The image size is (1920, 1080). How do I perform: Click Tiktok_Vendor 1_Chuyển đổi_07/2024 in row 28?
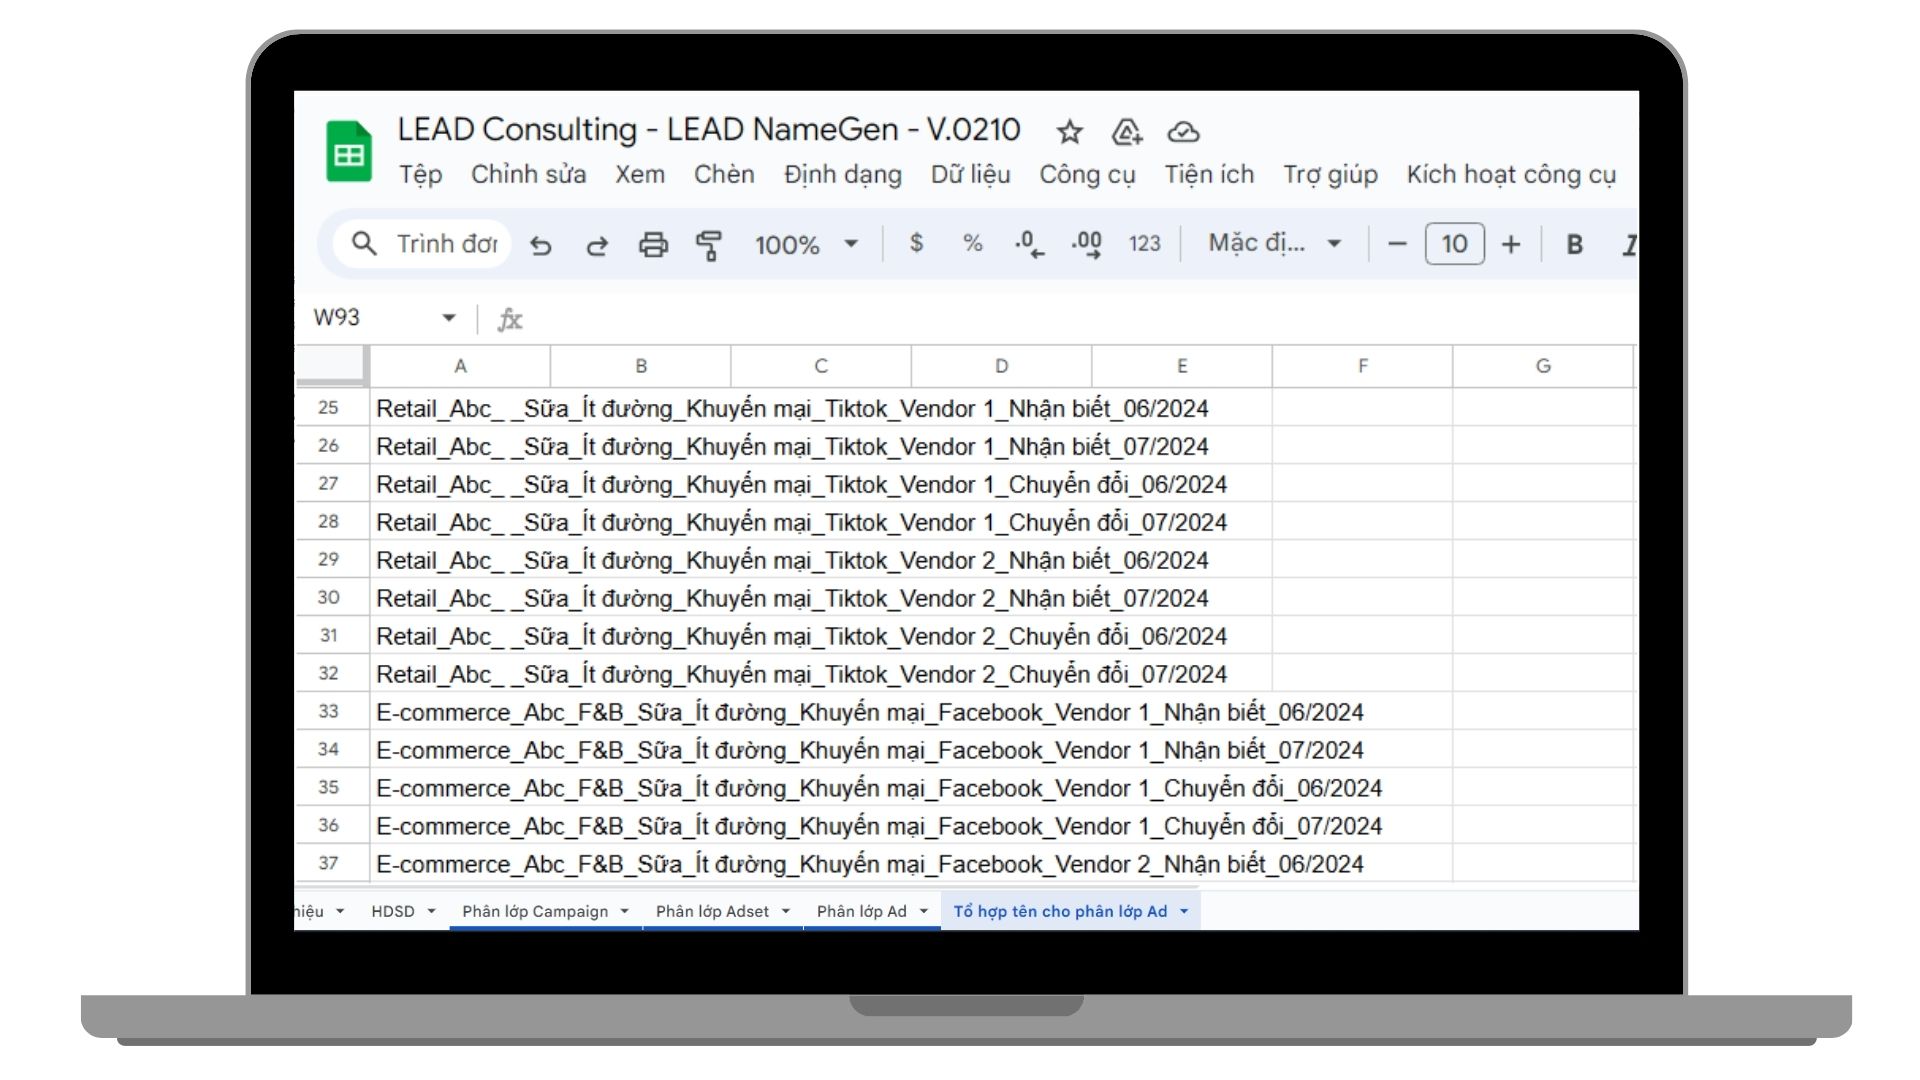(x=1026, y=523)
